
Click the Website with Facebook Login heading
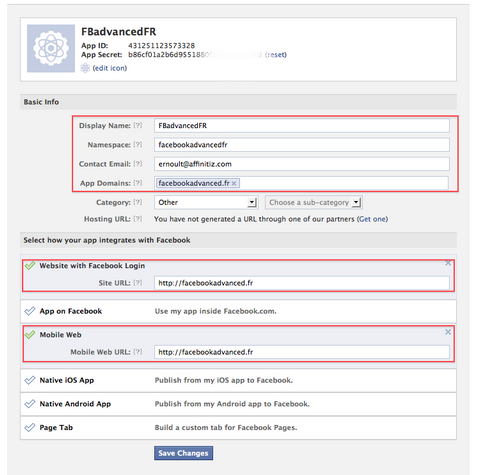click(x=92, y=266)
